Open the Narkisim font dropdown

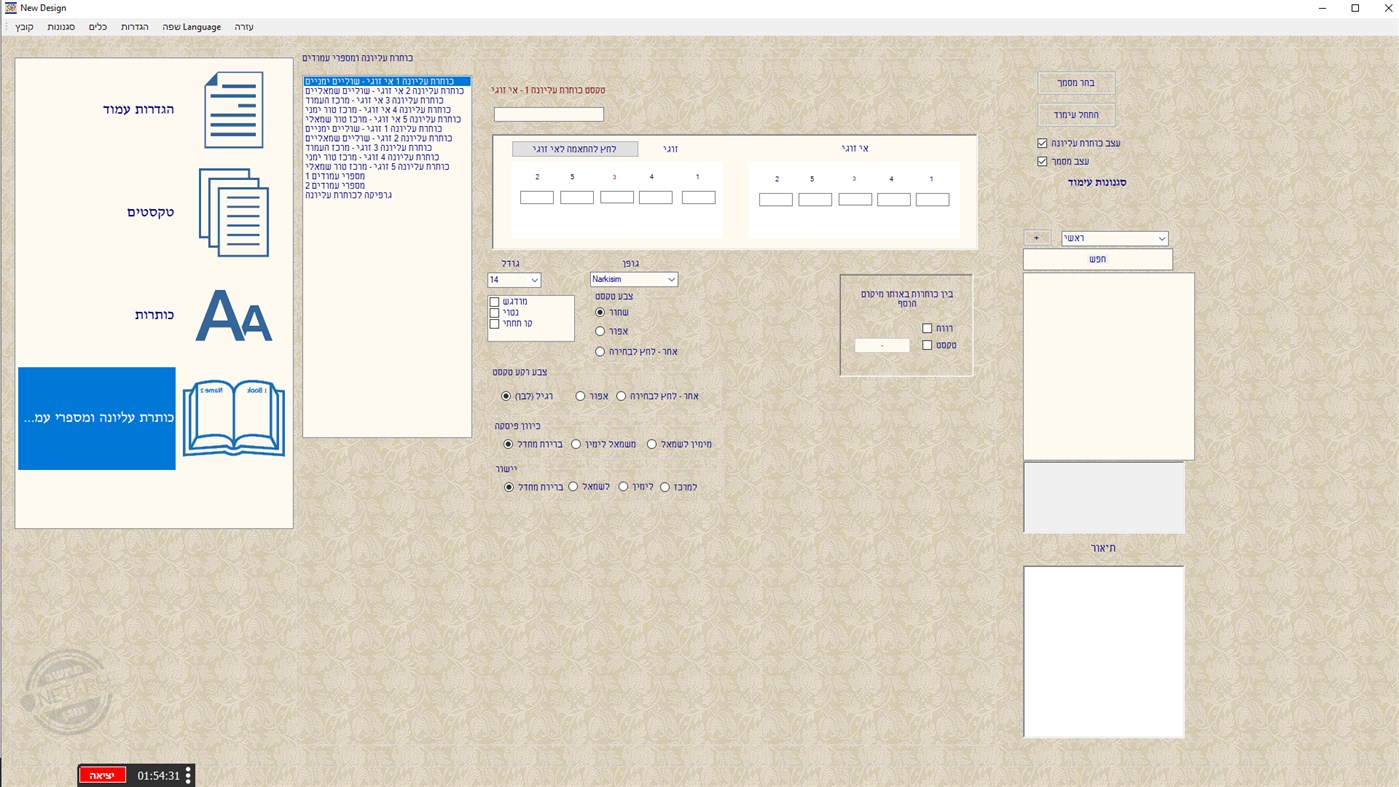pos(633,277)
